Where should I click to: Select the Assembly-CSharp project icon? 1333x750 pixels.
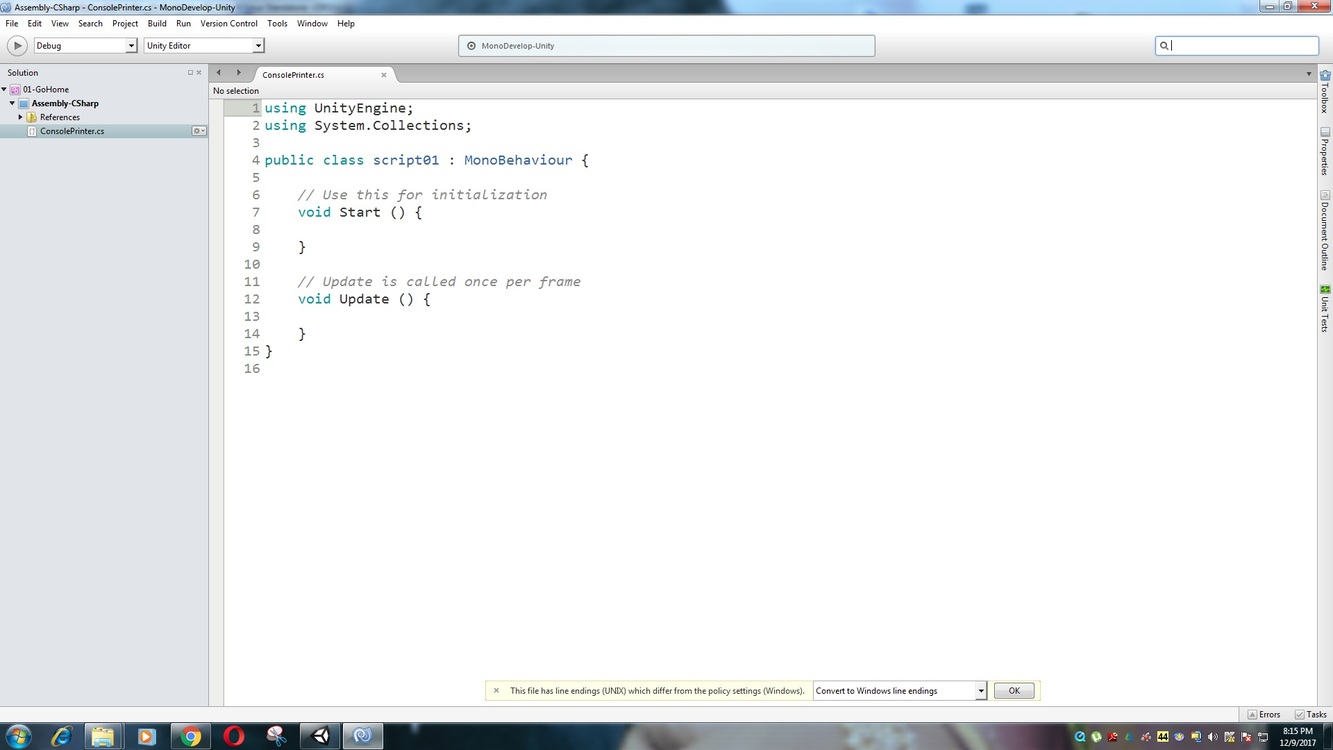point(24,103)
